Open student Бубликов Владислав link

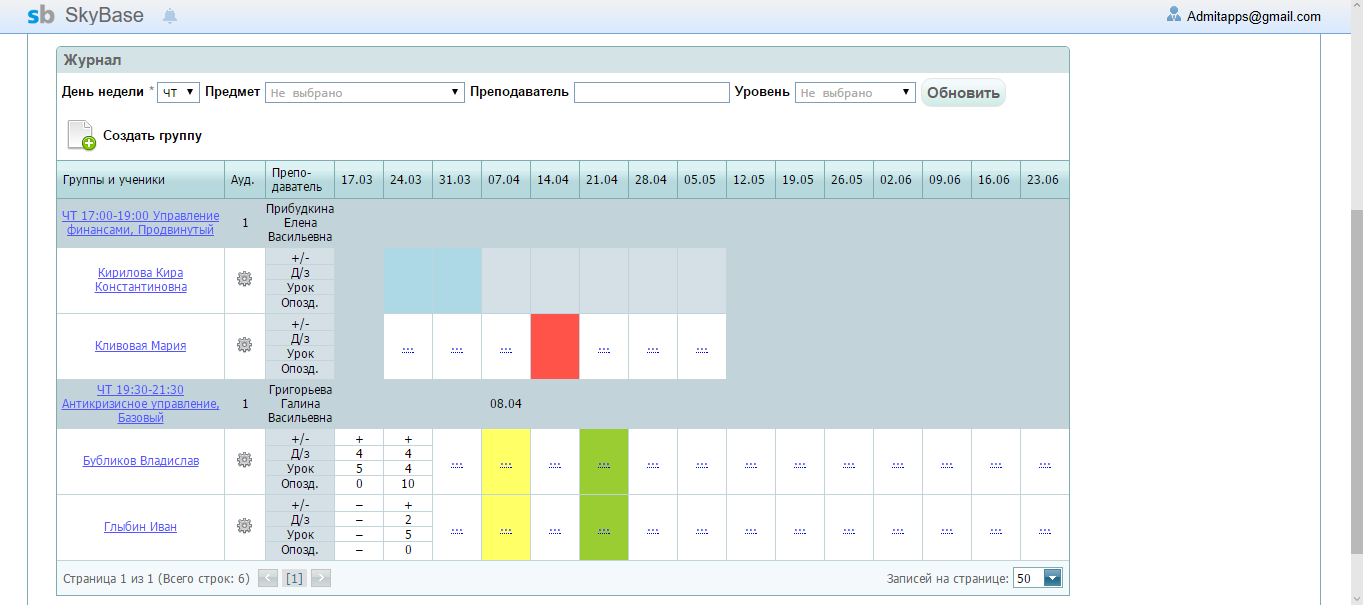(140, 461)
